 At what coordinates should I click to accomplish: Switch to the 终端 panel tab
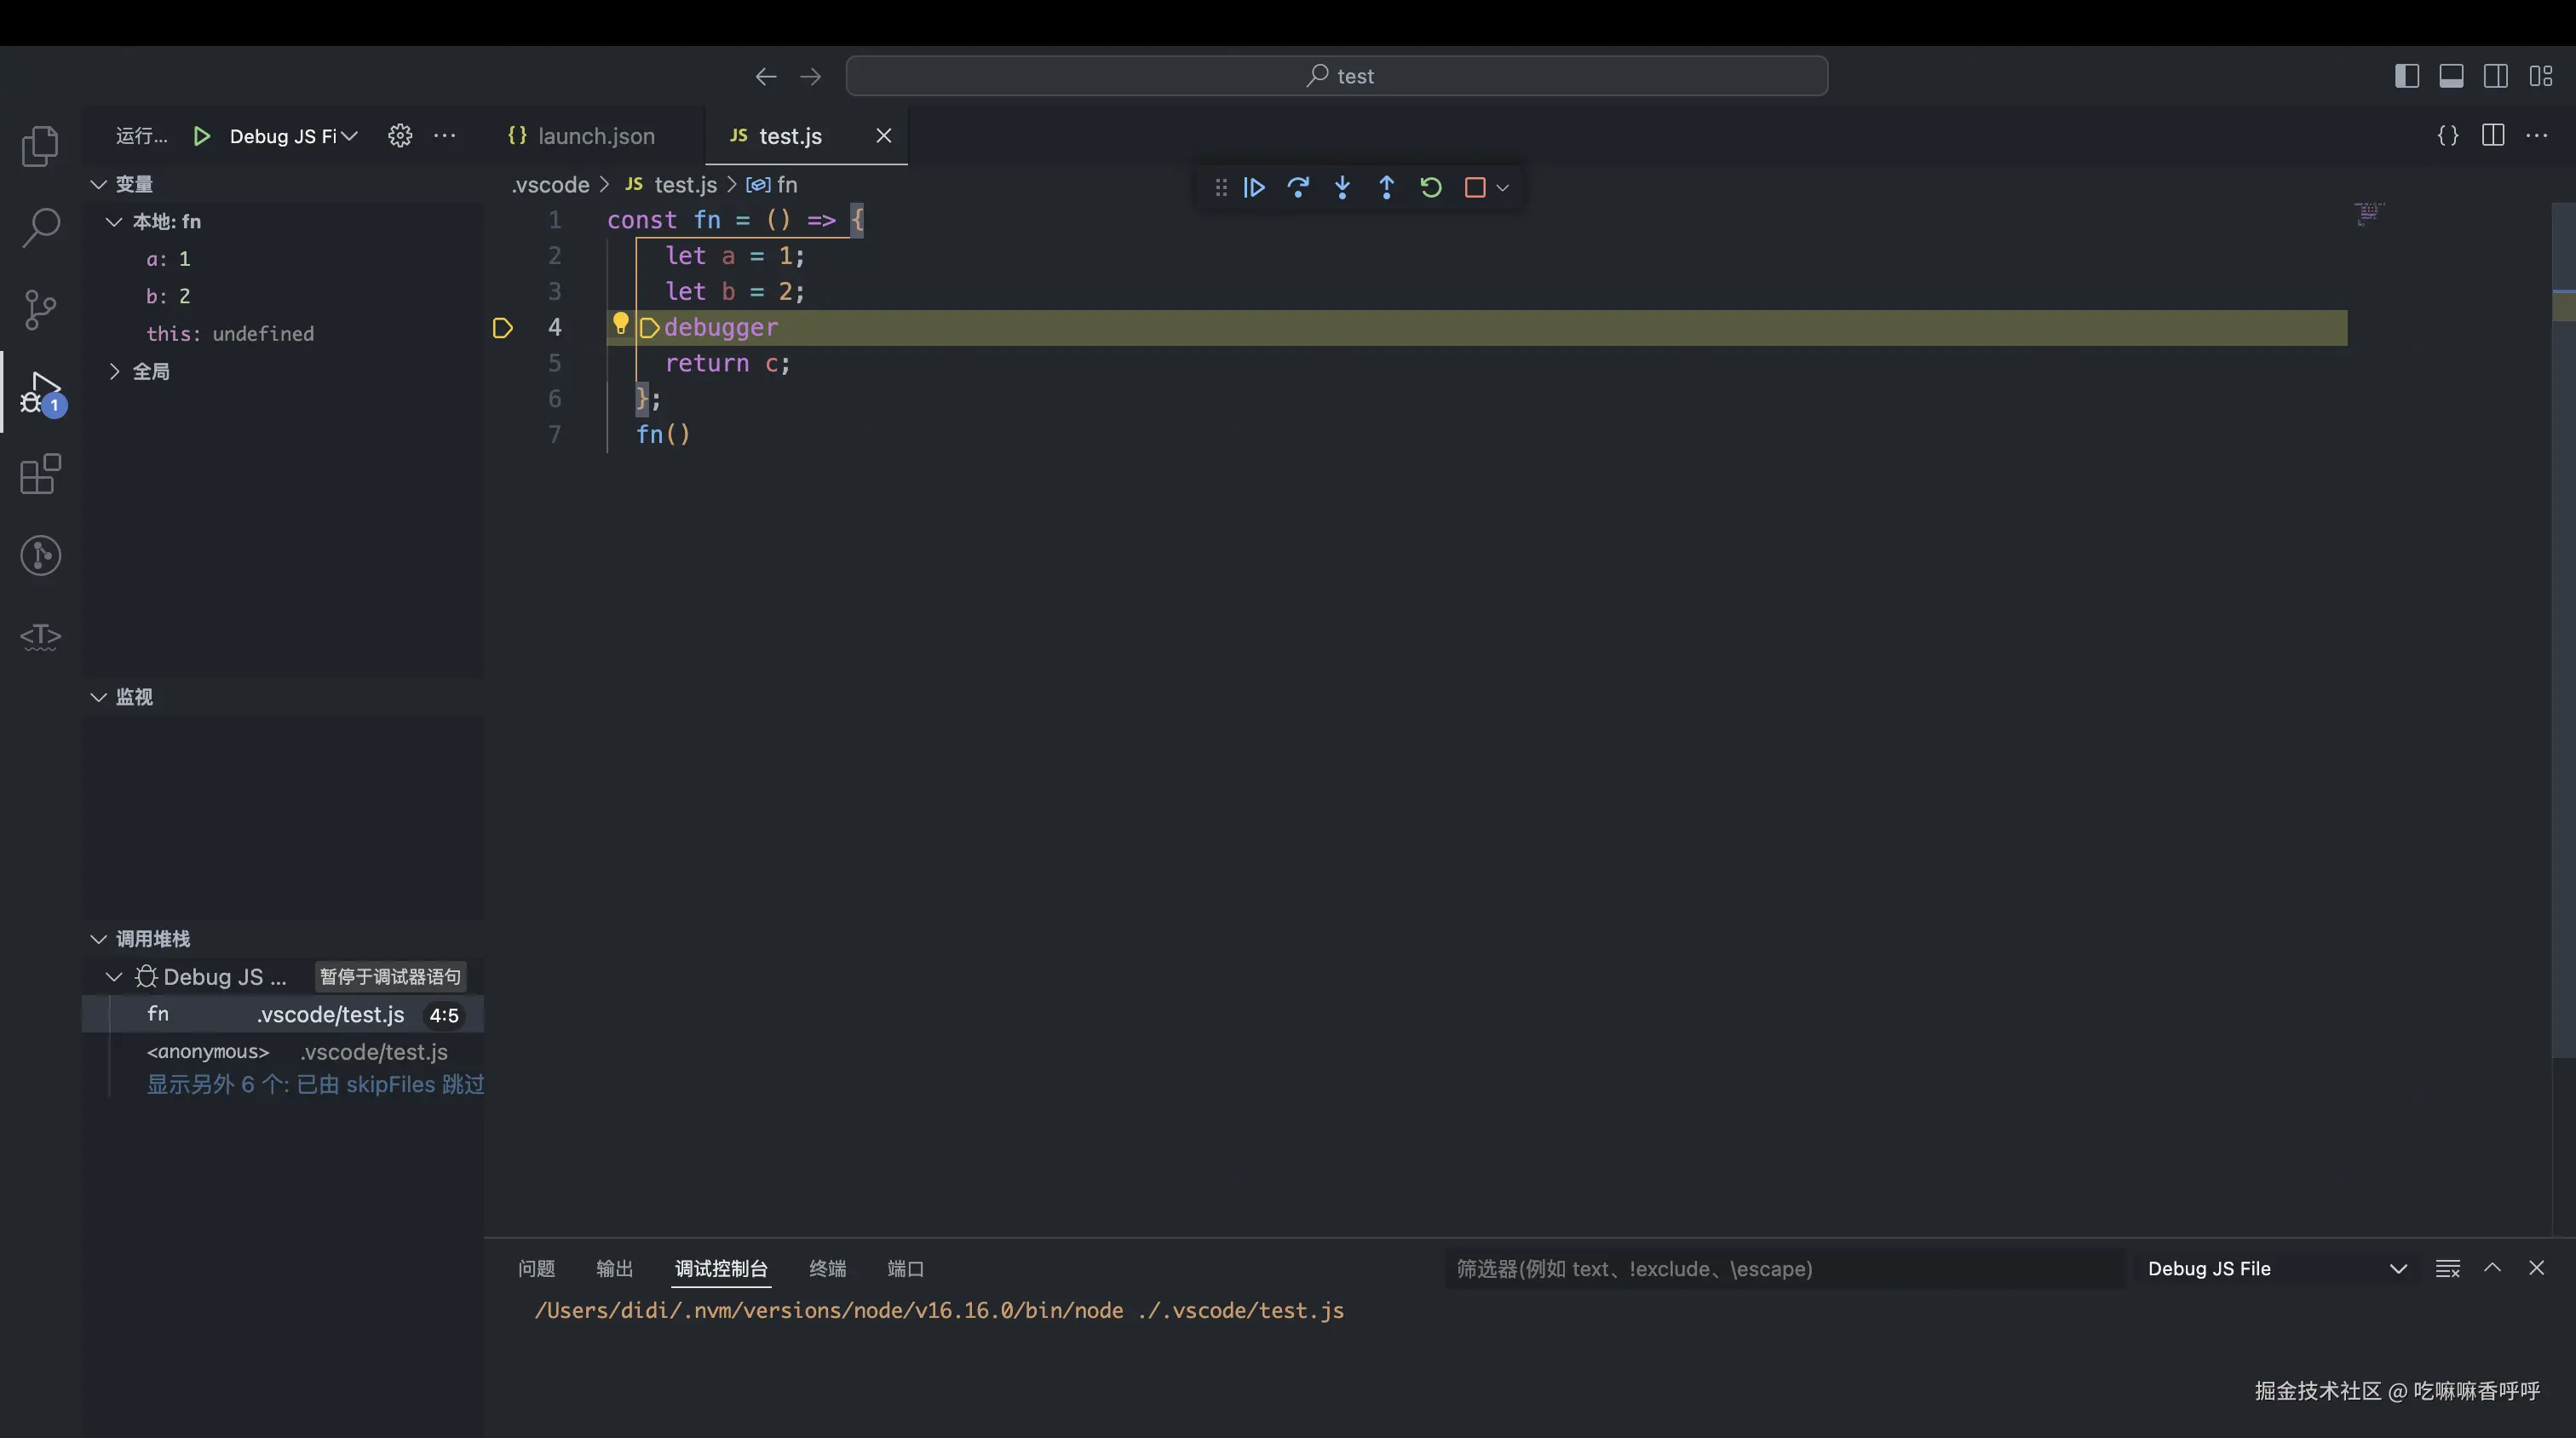click(827, 1268)
